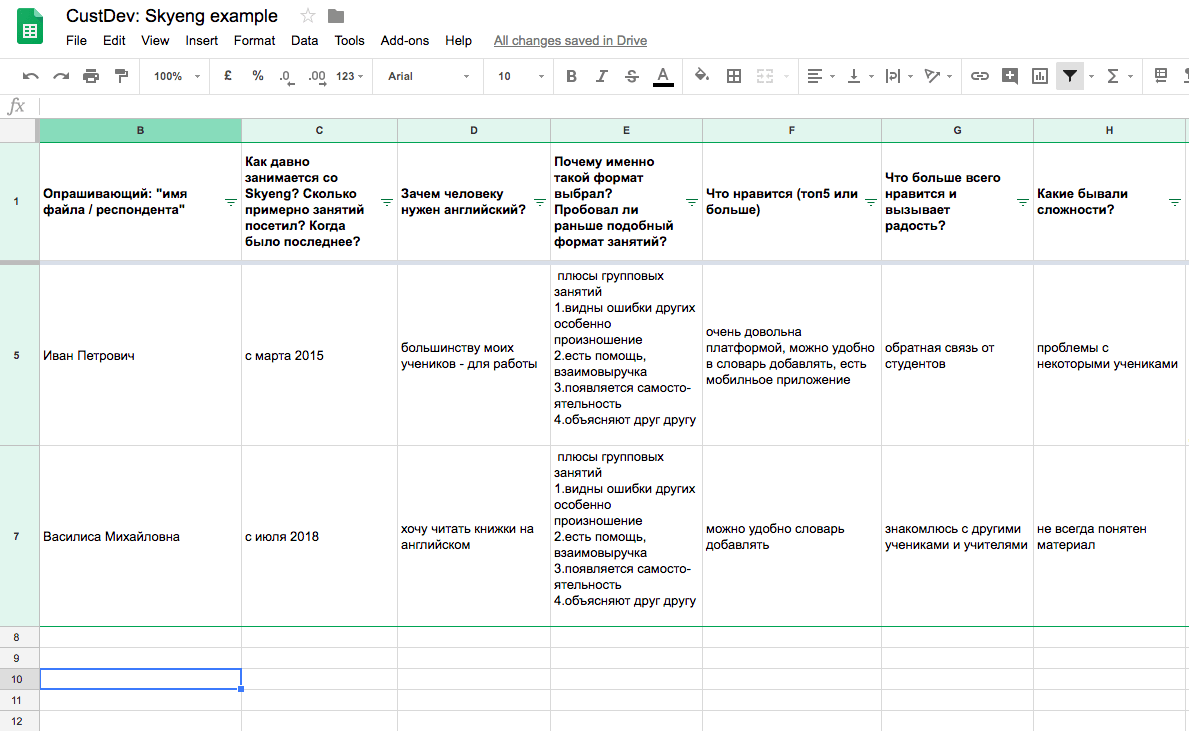This screenshot has height=731, width=1189.
Task: Open text wrapping options
Action: [899, 76]
